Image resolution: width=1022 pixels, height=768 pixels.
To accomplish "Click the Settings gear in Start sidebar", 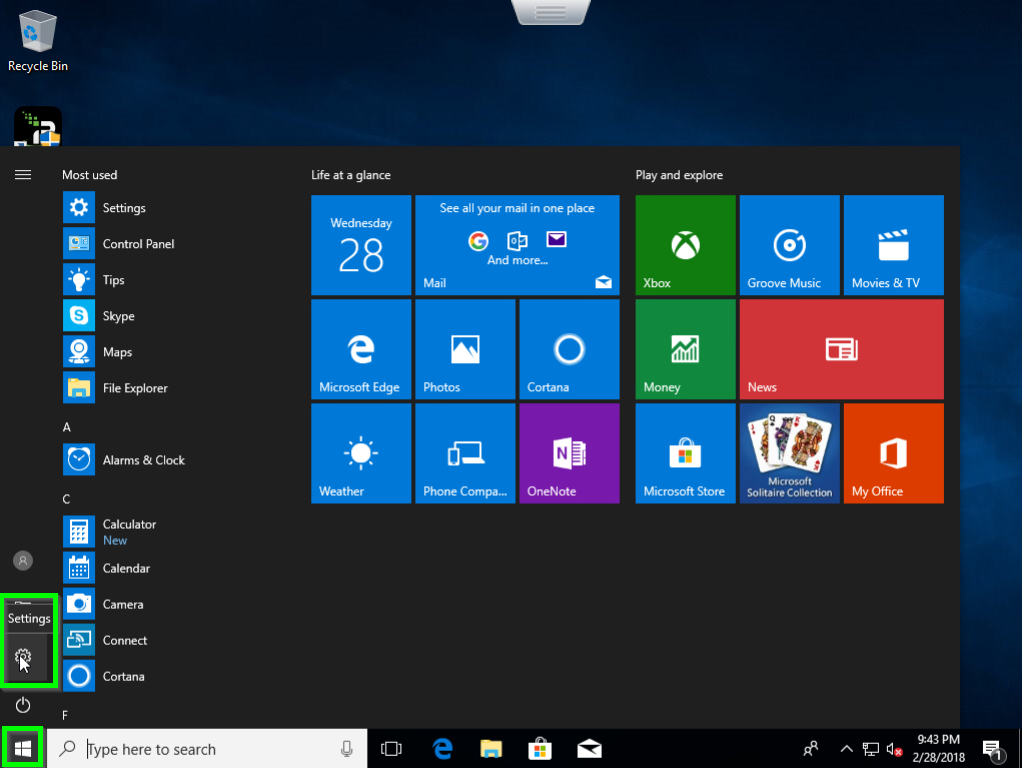I will [23, 657].
